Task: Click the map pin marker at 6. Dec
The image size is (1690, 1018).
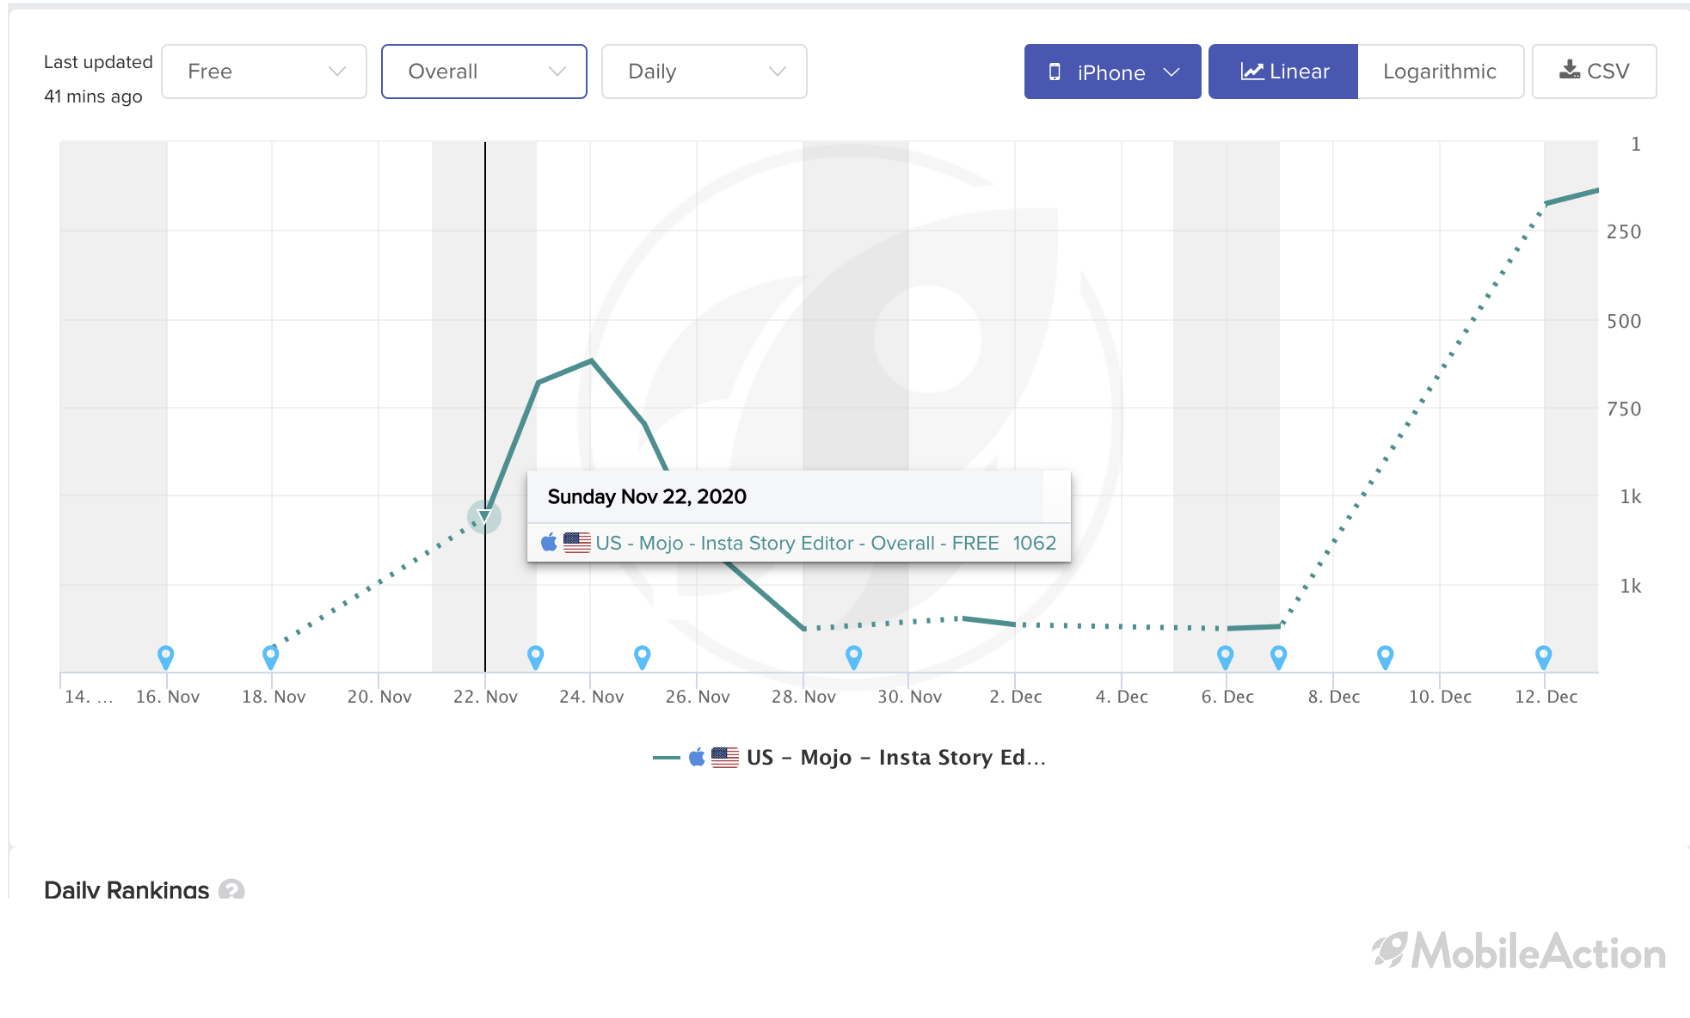Action: [x=1225, y=657]
